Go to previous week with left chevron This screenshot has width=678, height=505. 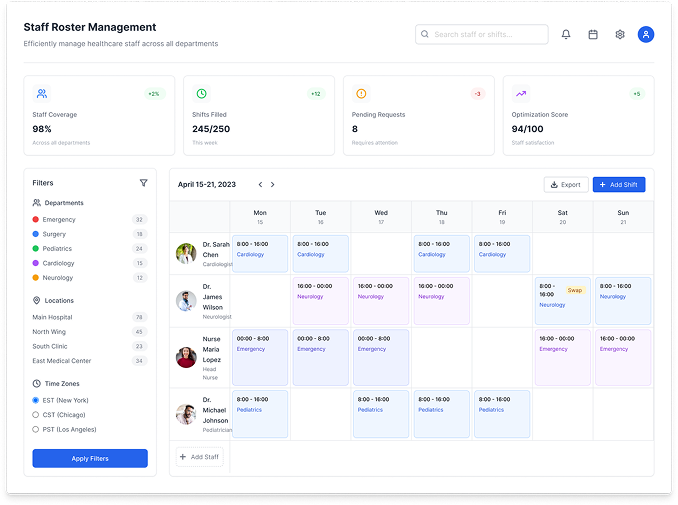(260, 185)
